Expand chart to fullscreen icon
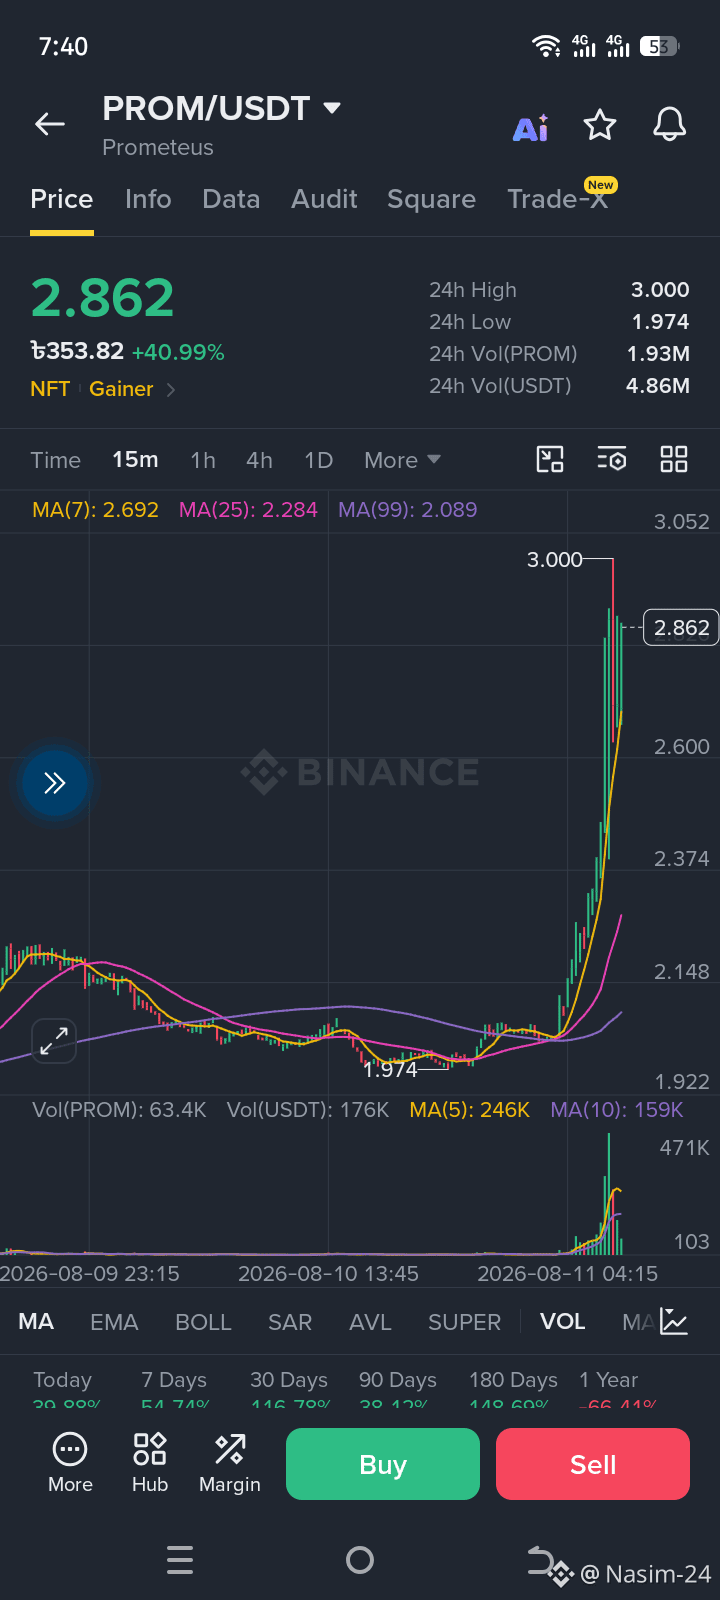Screen dimensions: 720x1600 pyautogui.click(x=54, y=1041)
